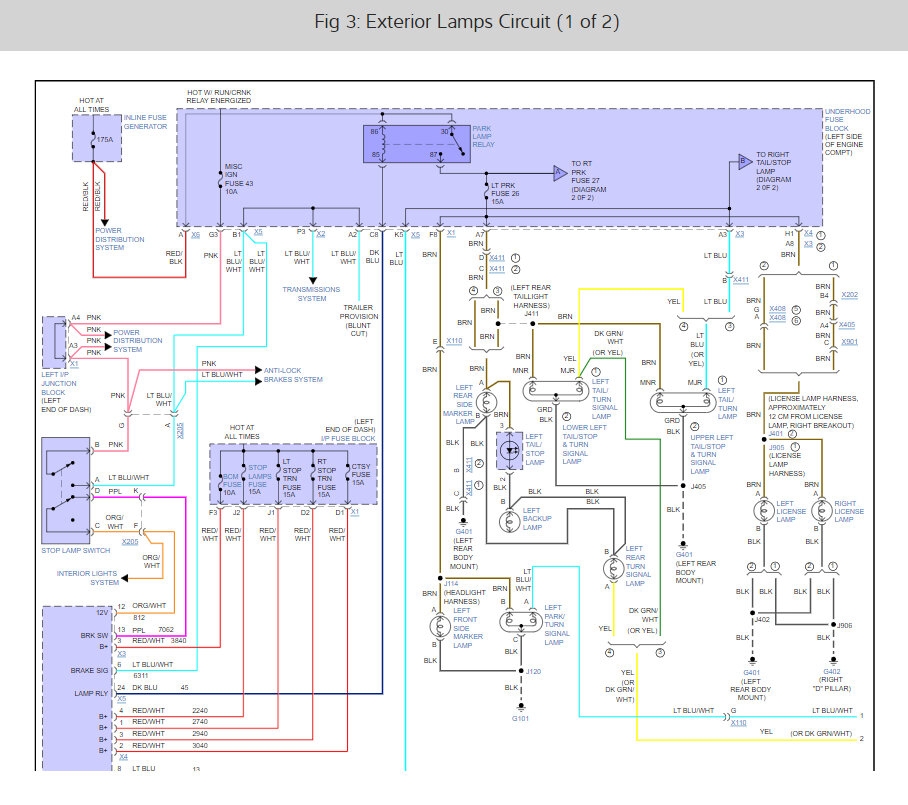Click the 'INTERIOR LIGHTS SYSTEM' label
This screenshot has width=908, height=805.
click(87, 577)
